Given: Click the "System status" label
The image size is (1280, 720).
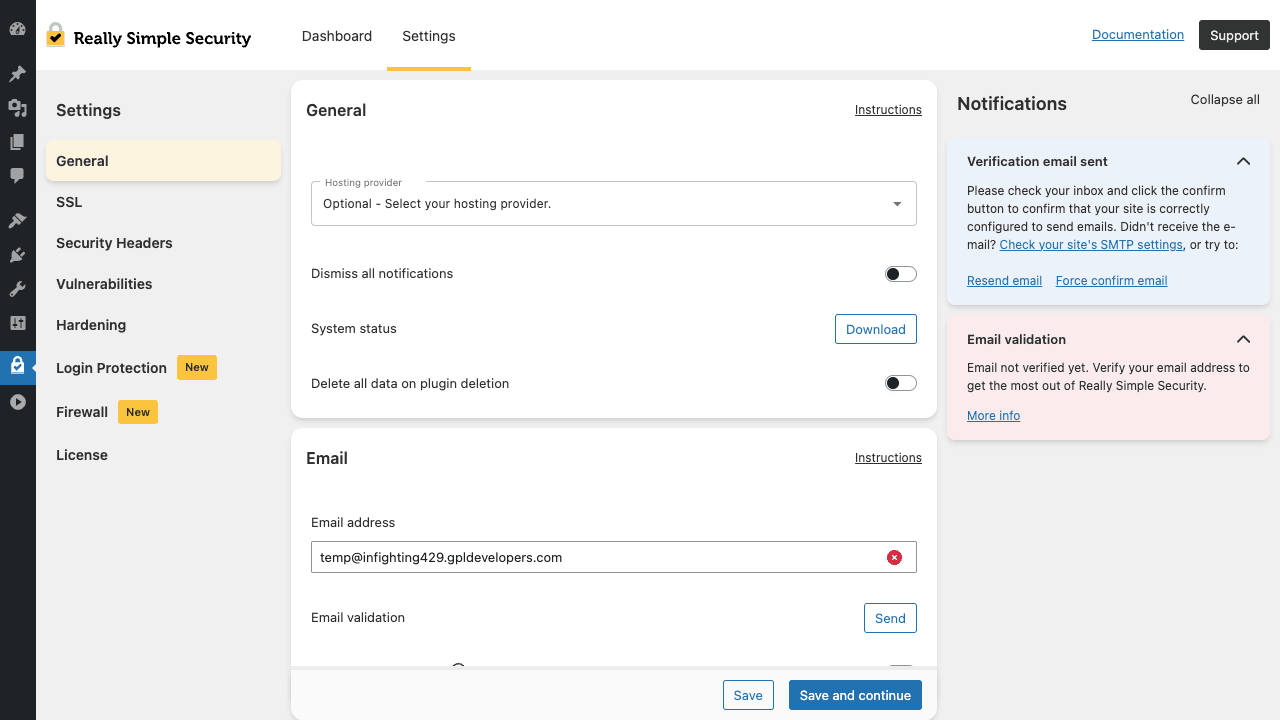Looking at the screenshot, I should click(354, 329).
